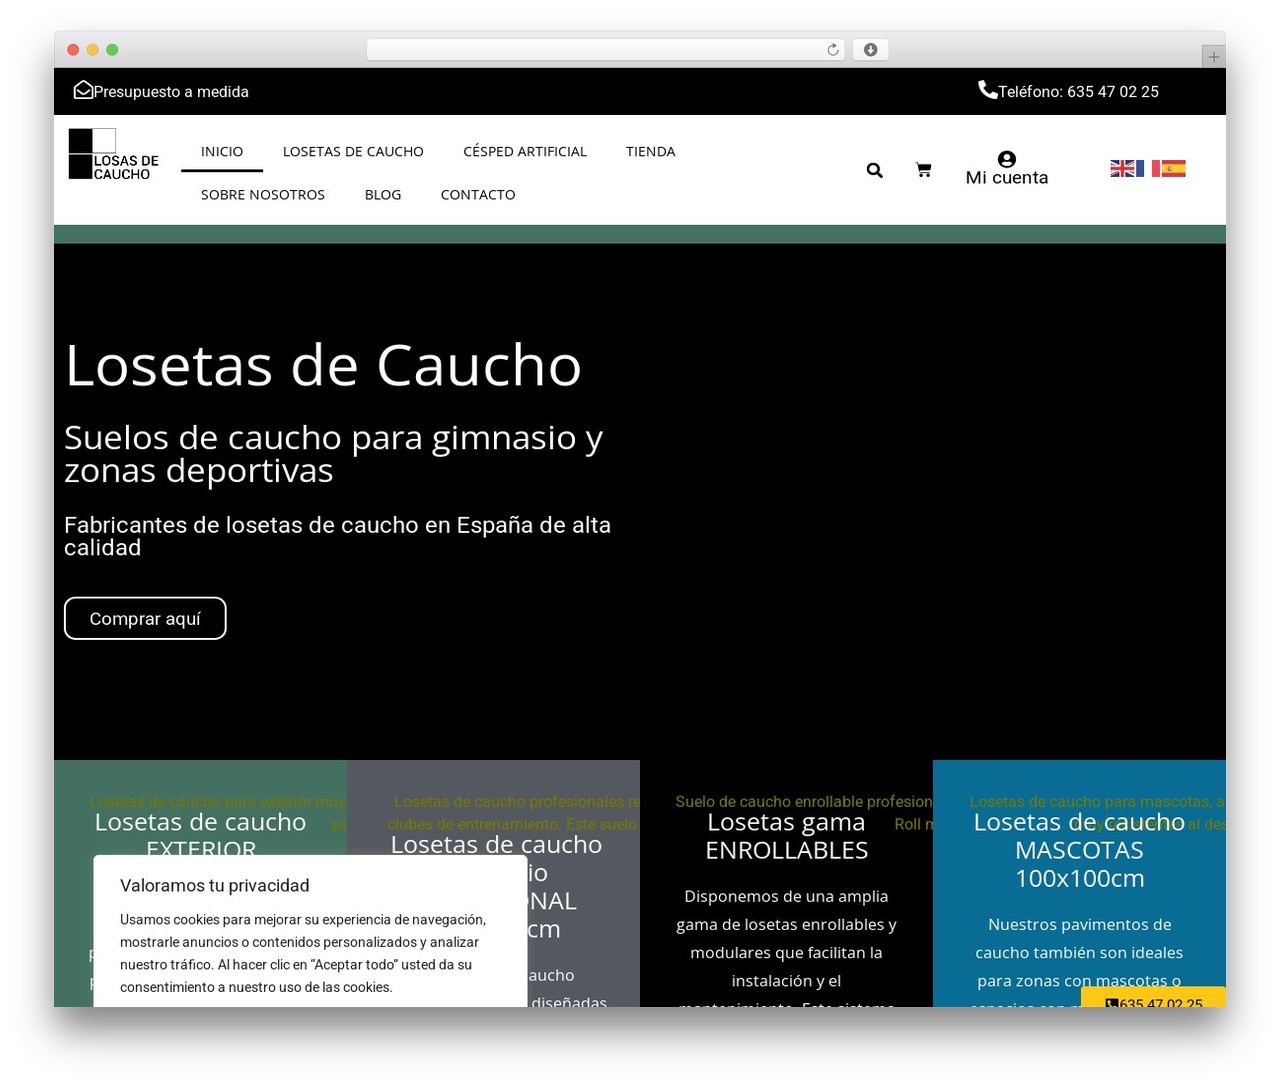1280x1084 pixels.
Task: Click Suelos de caucho para gimnasio subtitle
Action: point(334,453)
